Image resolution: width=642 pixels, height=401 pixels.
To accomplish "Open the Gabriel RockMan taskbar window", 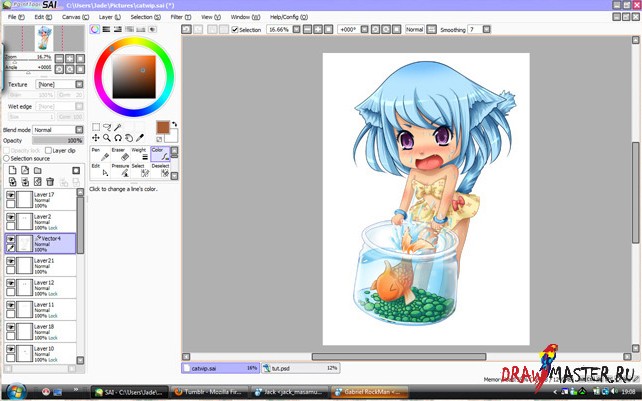I will coord(369,392).
